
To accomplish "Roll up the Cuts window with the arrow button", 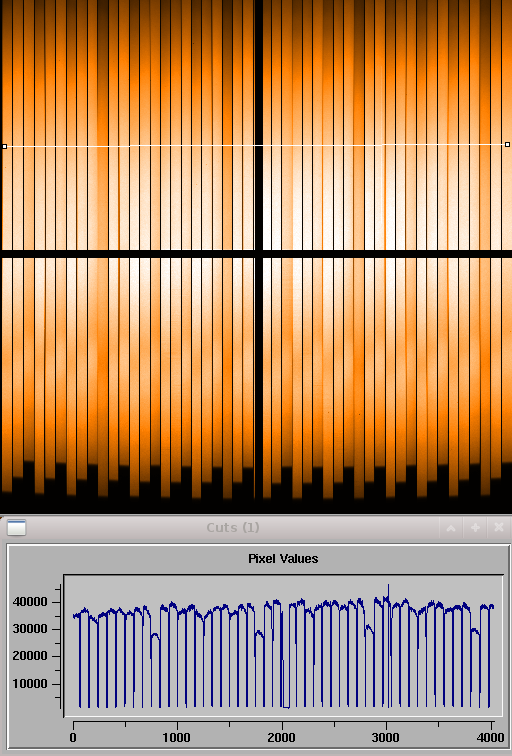I will coord(451,528).
